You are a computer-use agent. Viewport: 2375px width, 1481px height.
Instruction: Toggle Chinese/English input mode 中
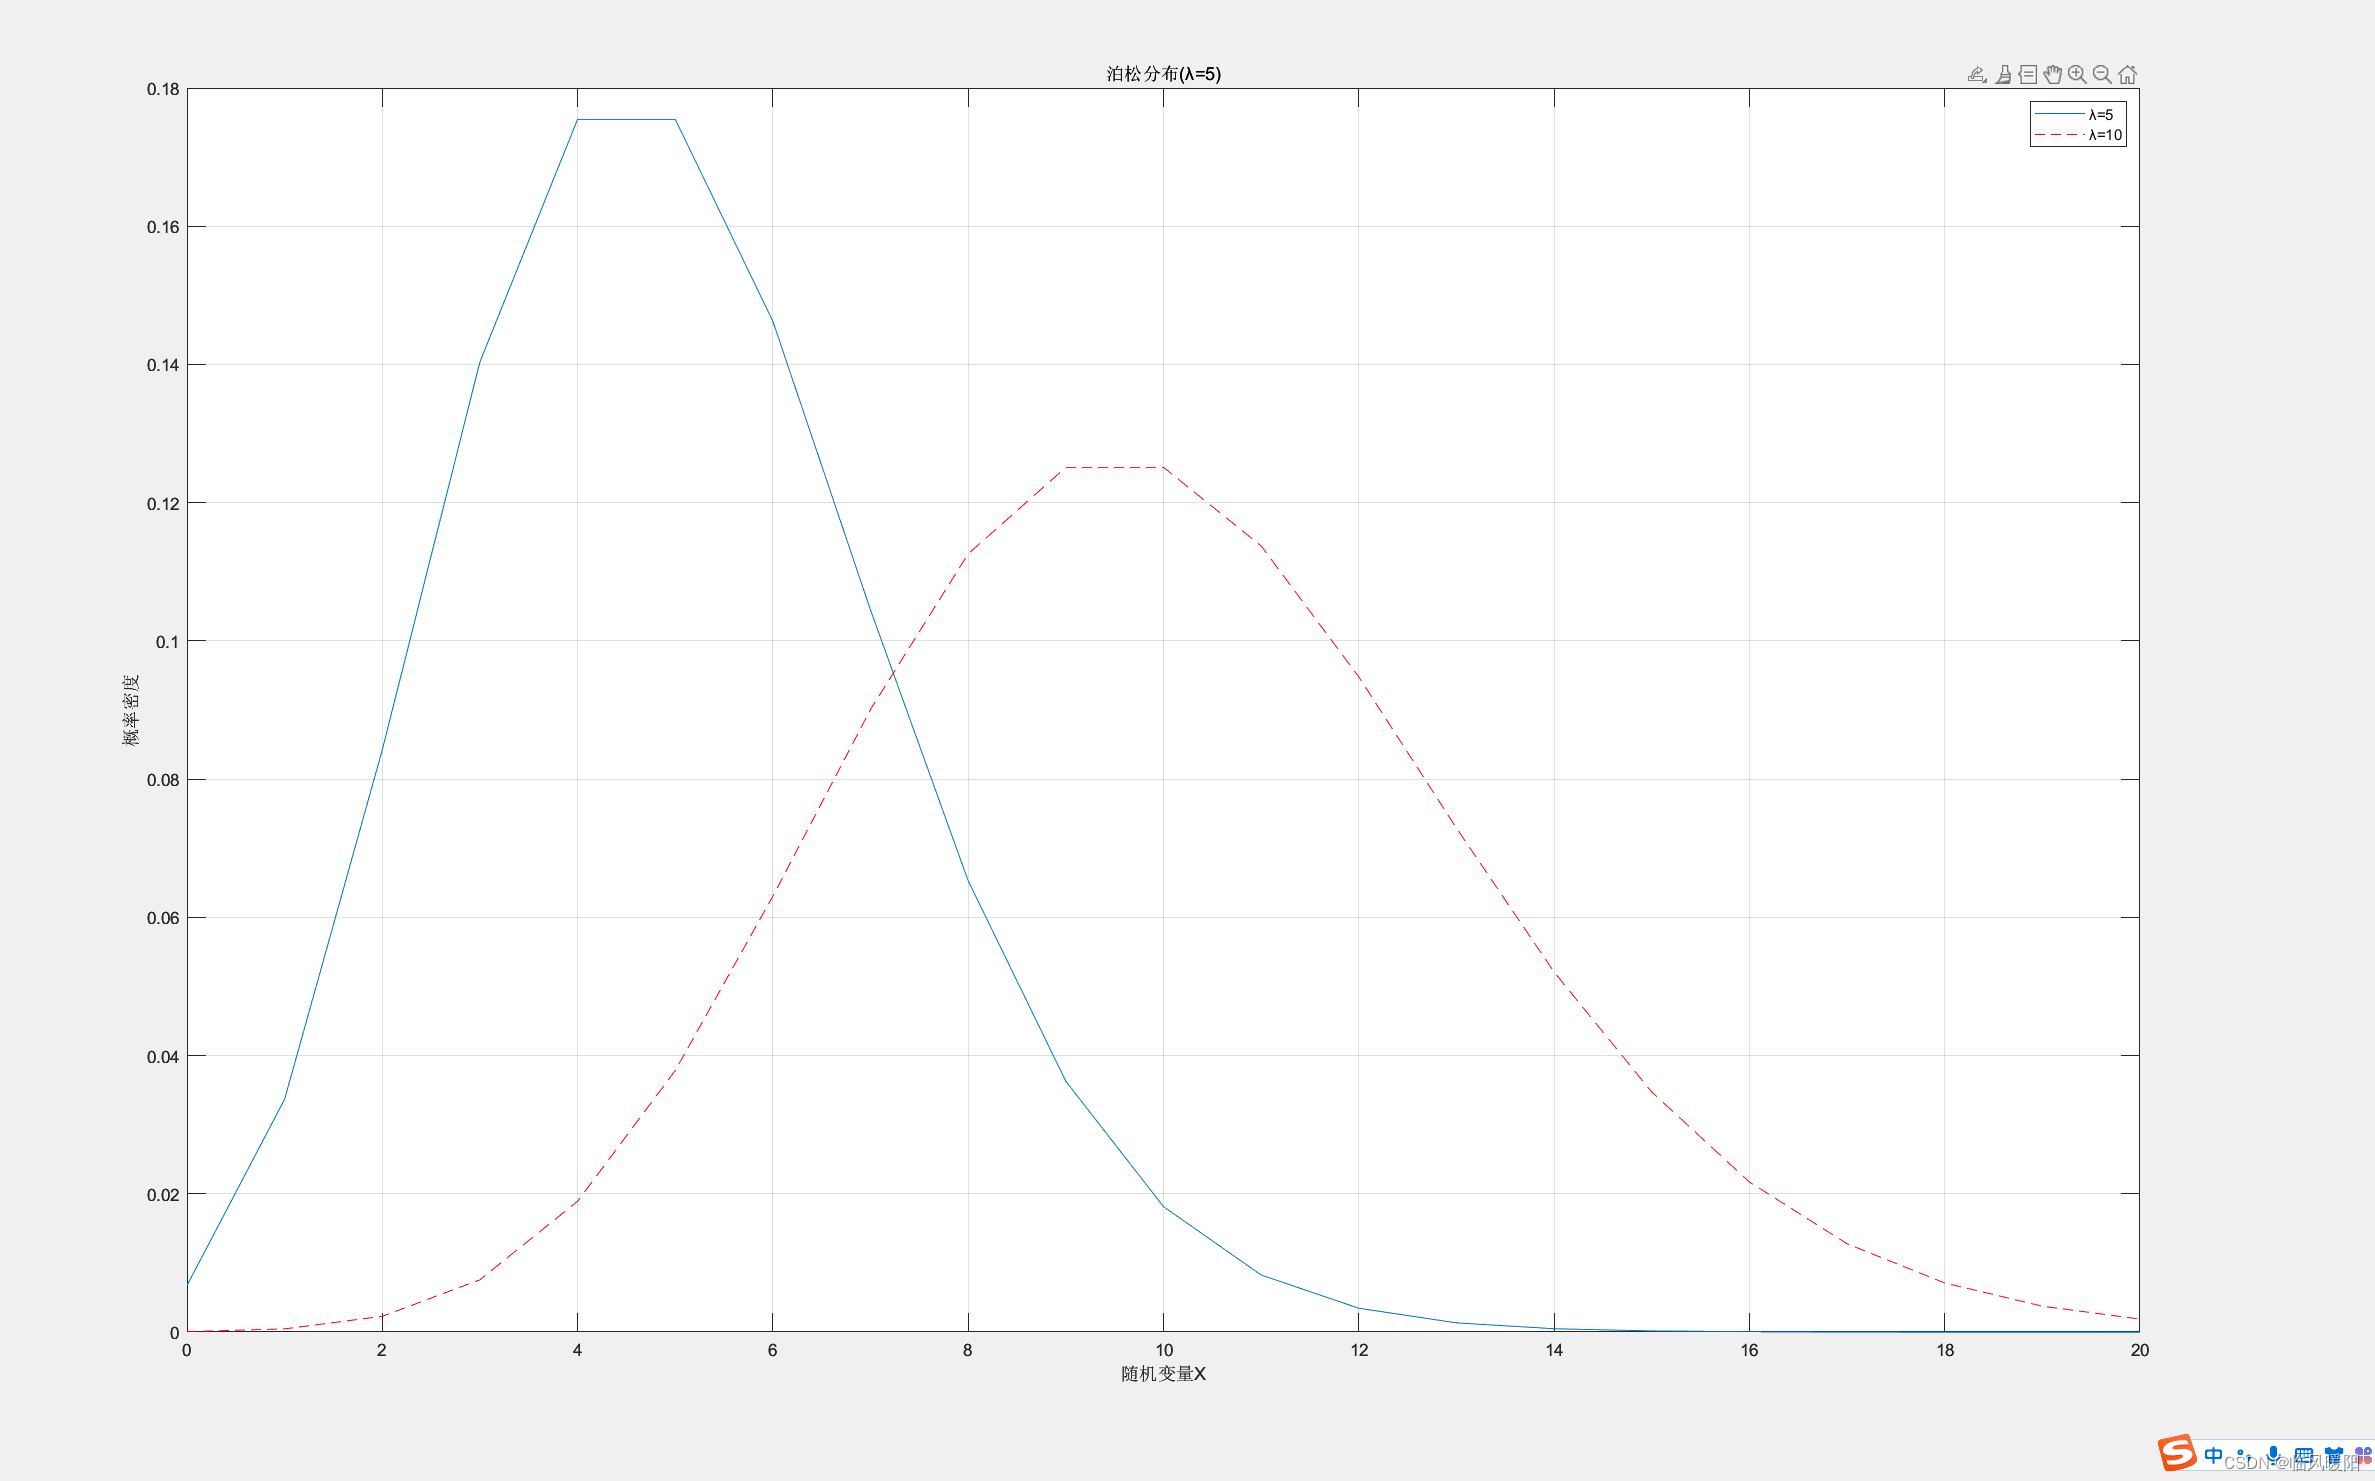pyautogui.click(x=2213, y=1455)
